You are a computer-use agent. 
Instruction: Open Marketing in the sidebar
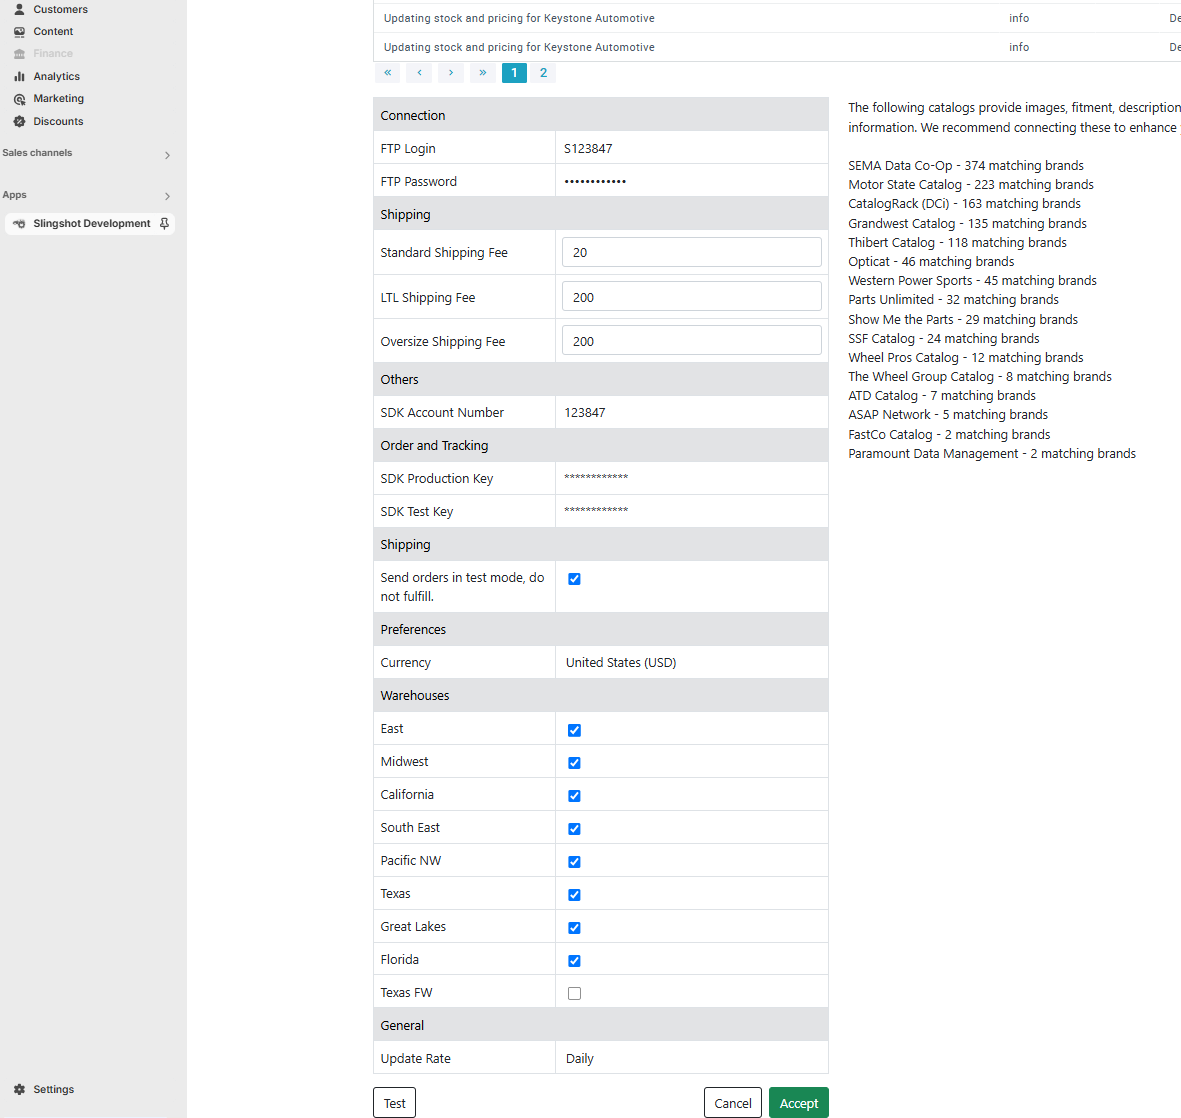pyautogui.click(x=59, y=99)
